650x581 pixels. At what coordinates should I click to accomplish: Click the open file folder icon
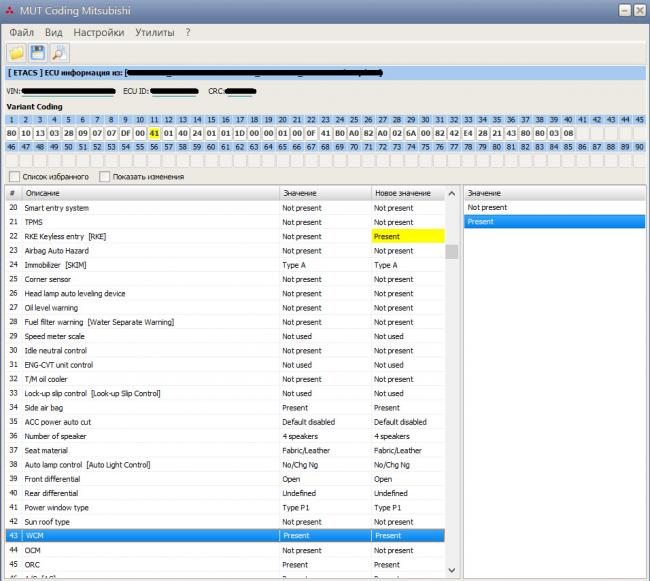coord(17,53)
